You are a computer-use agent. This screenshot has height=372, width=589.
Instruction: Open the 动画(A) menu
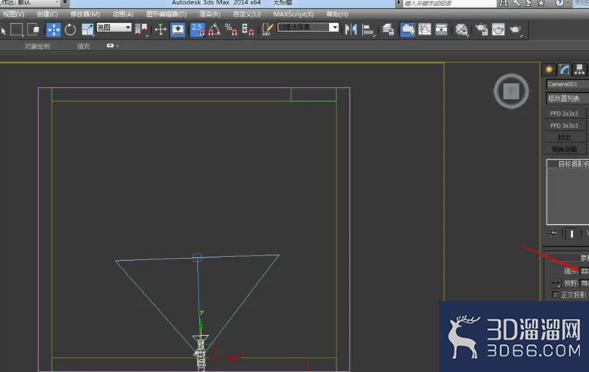123,14
